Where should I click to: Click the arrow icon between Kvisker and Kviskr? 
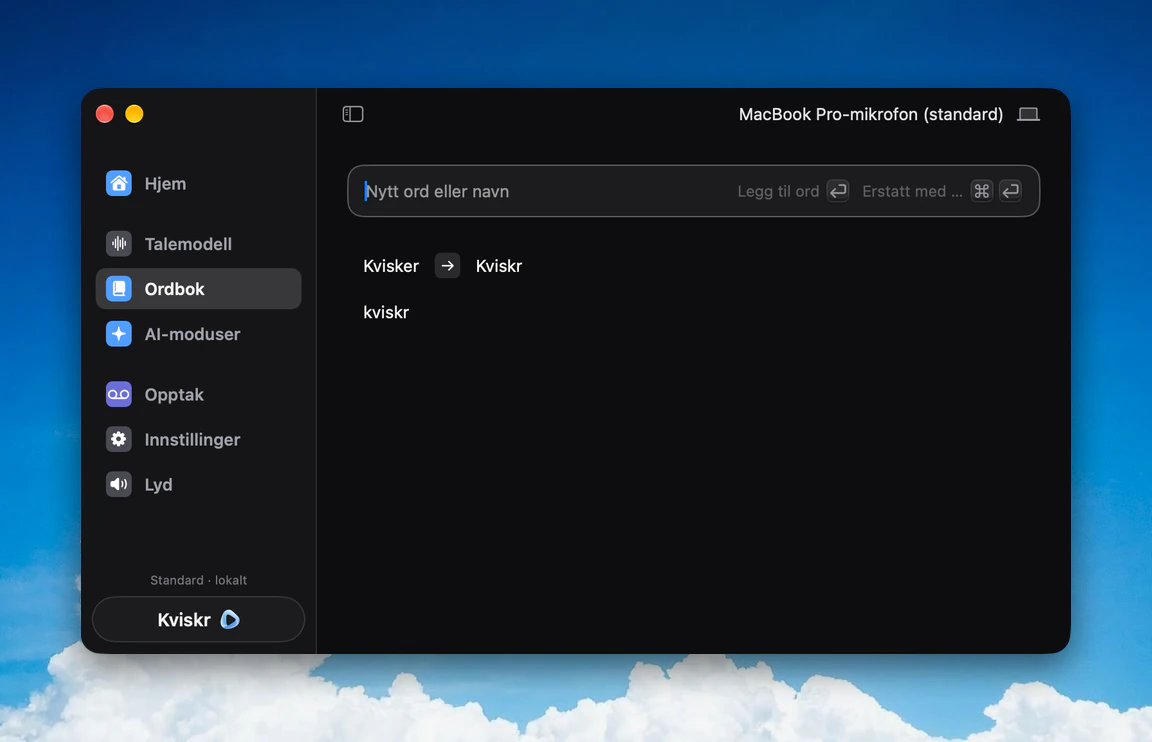point(447,265)
